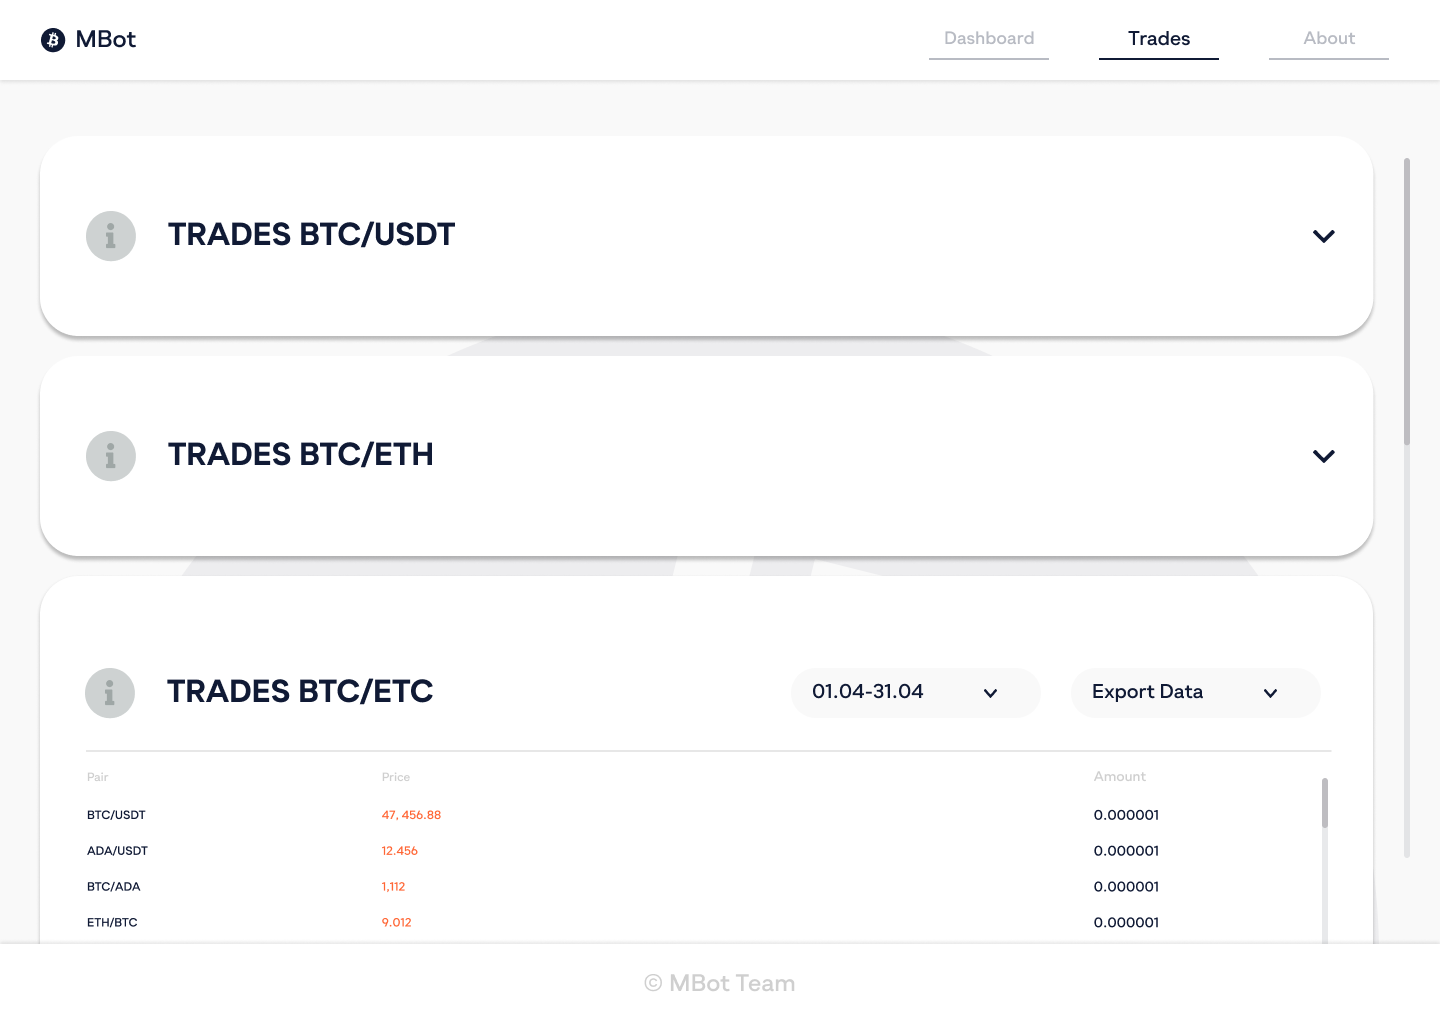This screenshot has height=1024, width=1440.
Task: Click the TRADES BTC/ETH heading
Action: pos(300,455)
